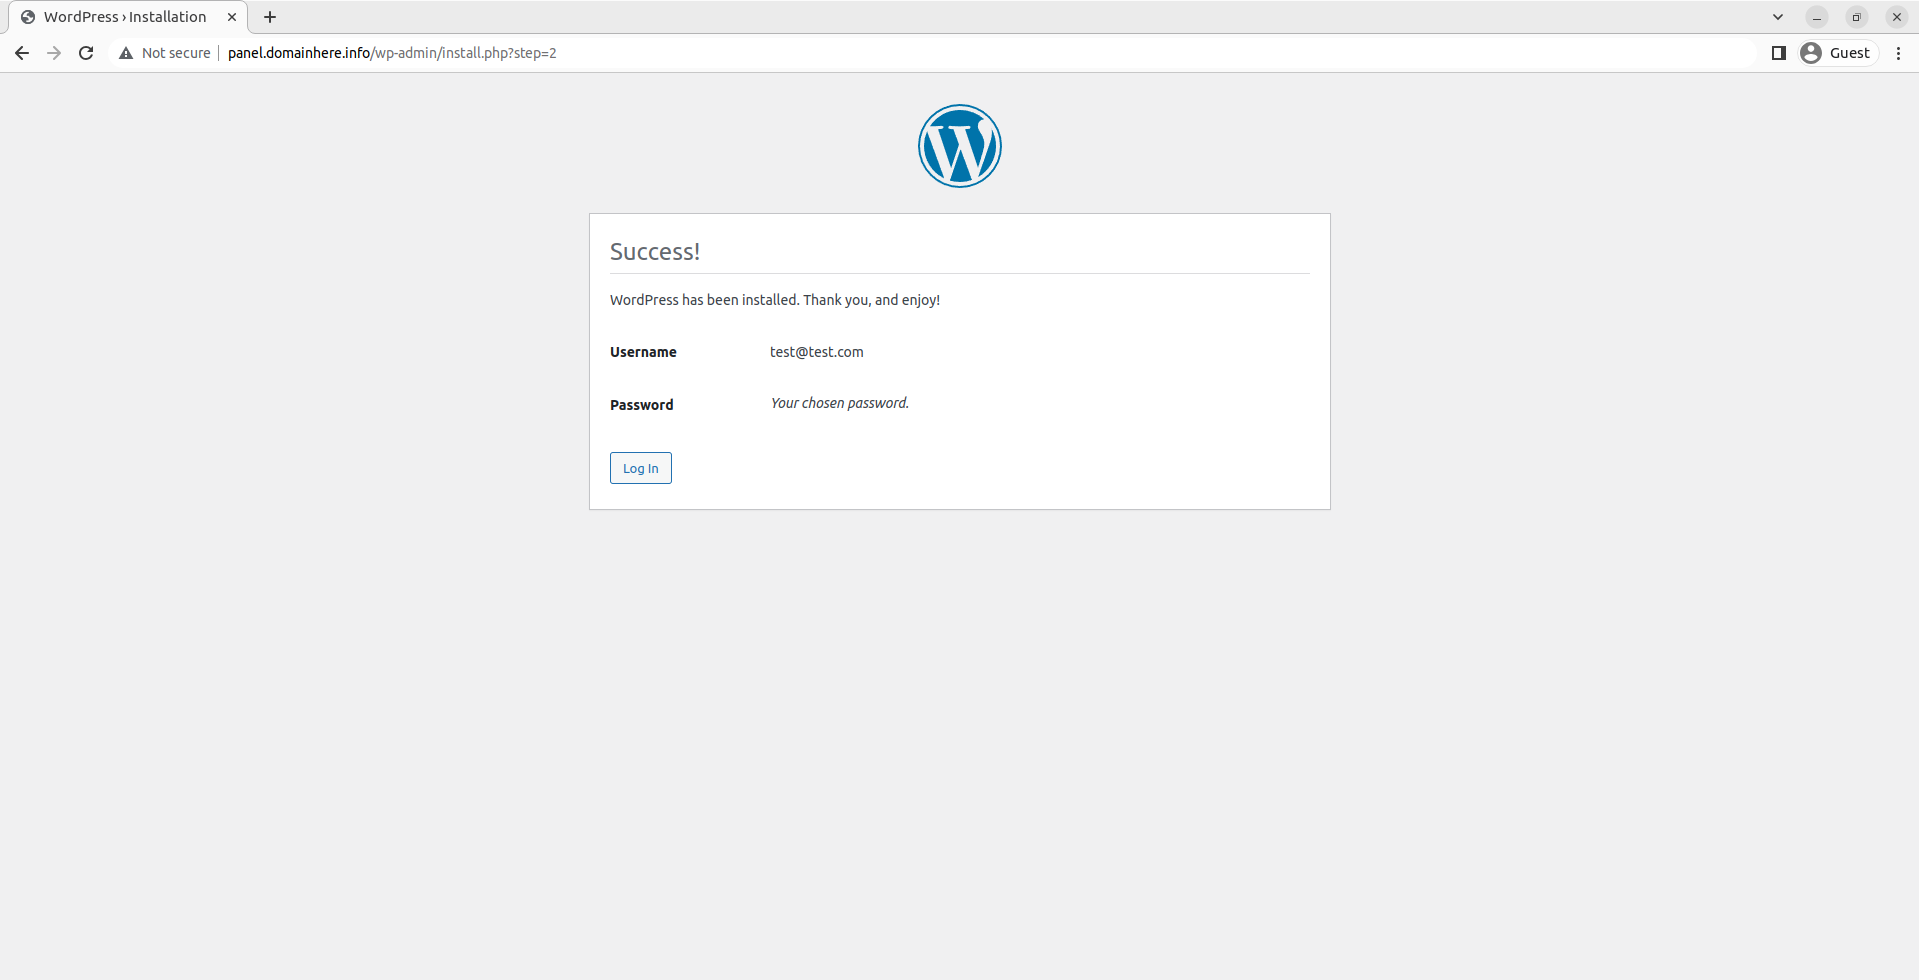Screen dimensions: 1919x980
Task: Close the browser window
Action: point(1897,17)
